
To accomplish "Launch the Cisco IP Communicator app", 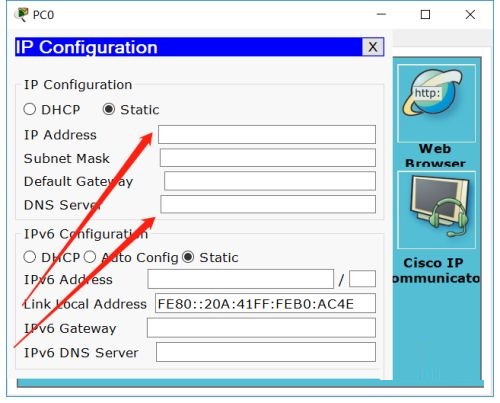I will (436, 210).
